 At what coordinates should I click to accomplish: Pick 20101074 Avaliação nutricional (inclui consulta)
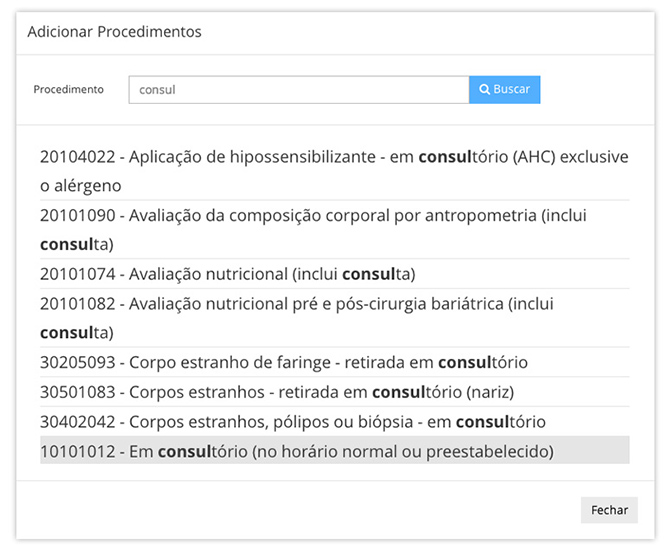[335, 274]
